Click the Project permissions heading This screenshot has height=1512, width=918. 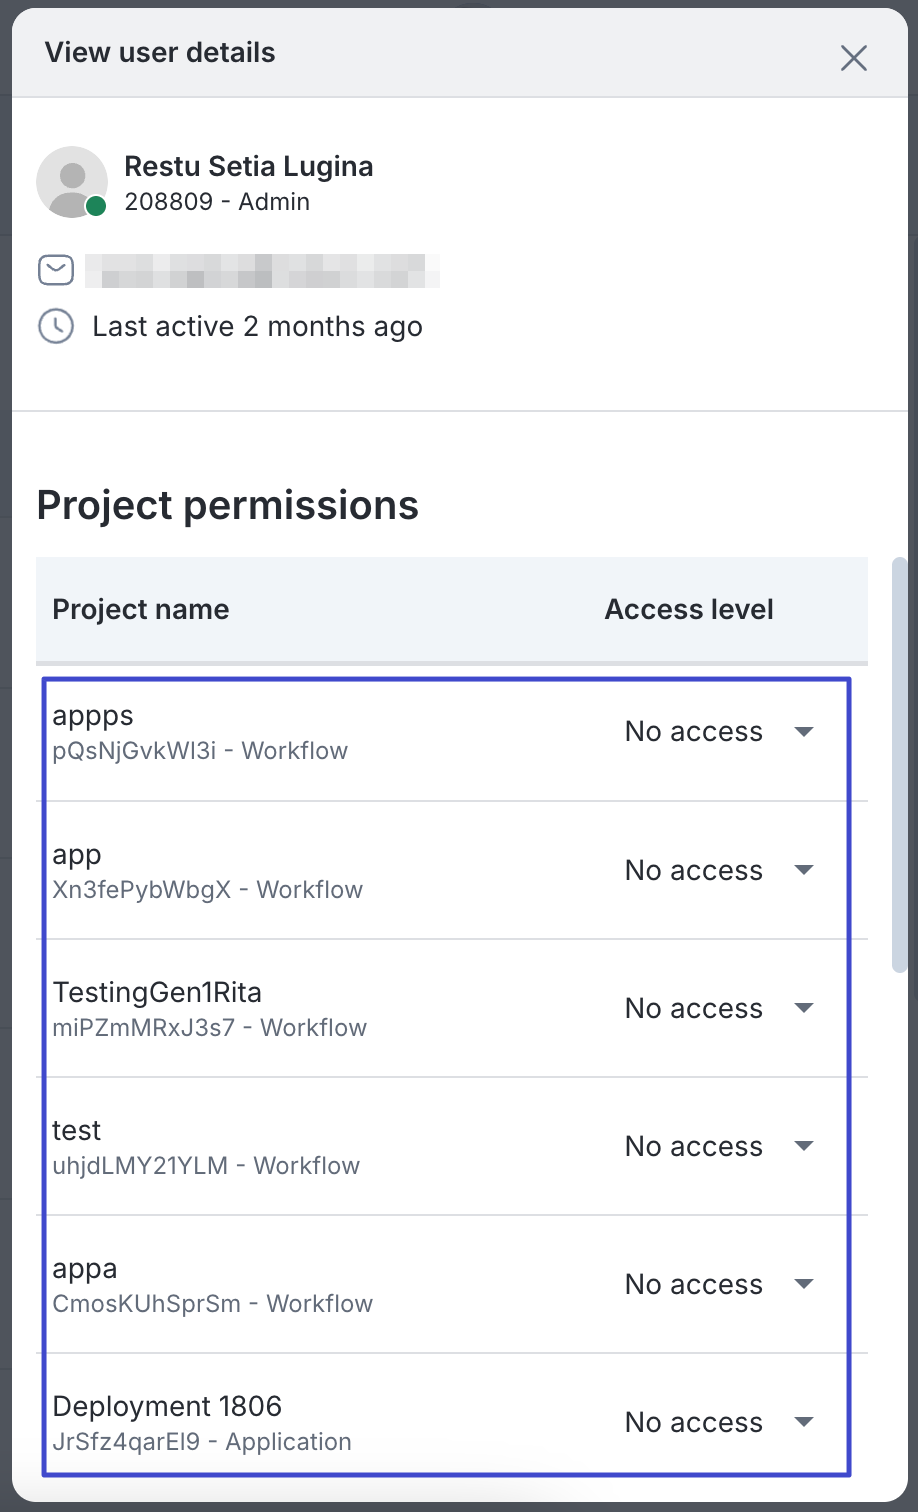pos(228,505)
